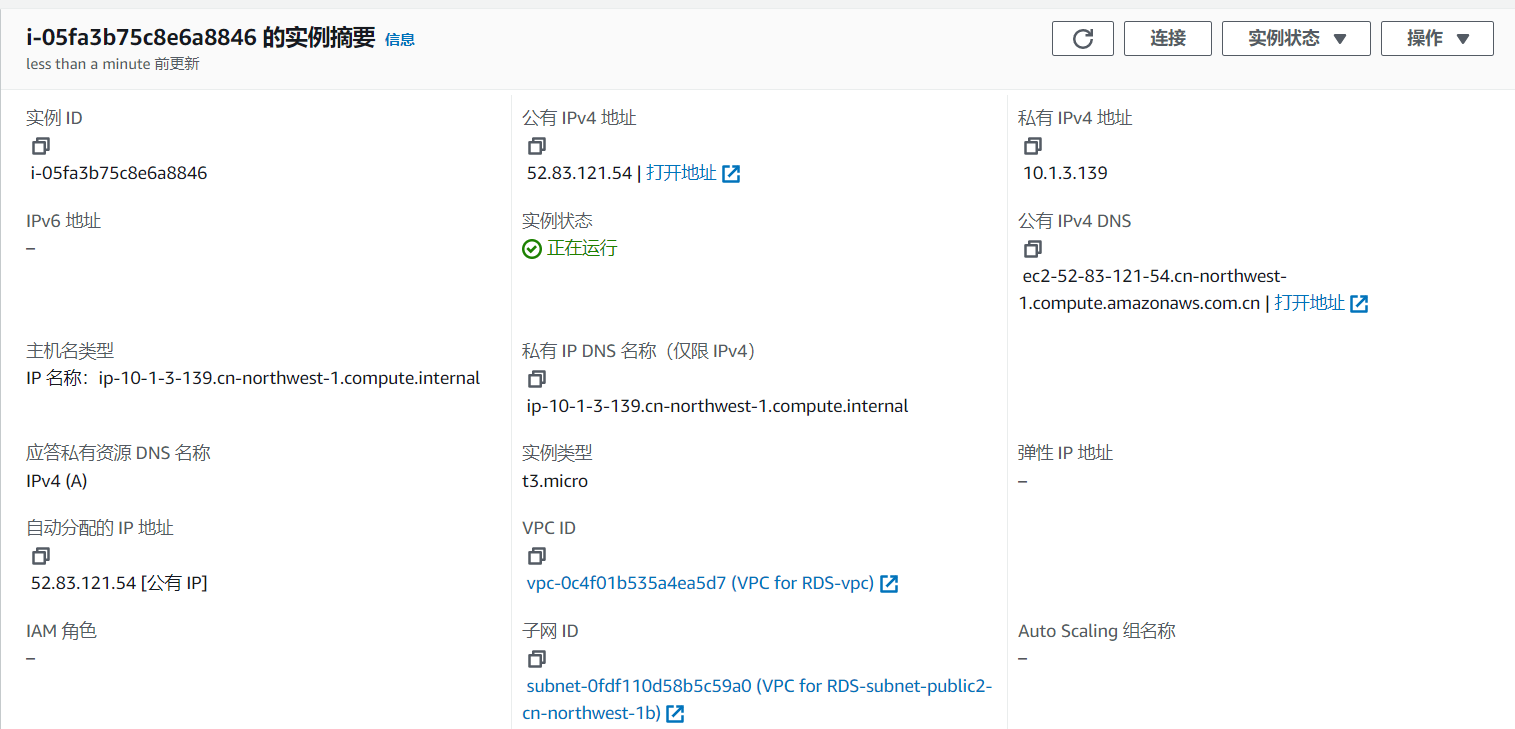Copy the auto-assigned IP address

pos(41,555)
